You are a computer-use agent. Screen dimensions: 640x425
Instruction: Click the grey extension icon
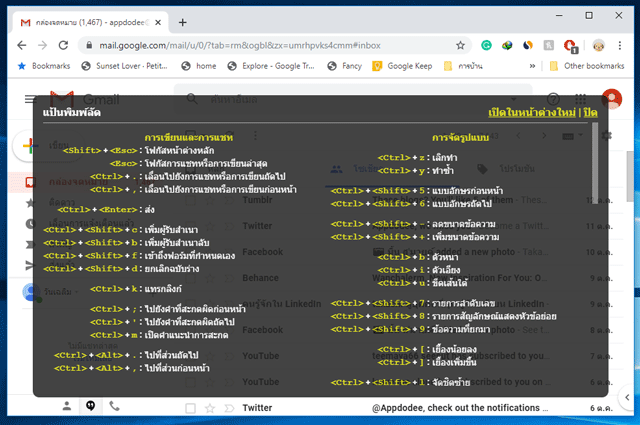pyautogui.click(x=549, y=45)
